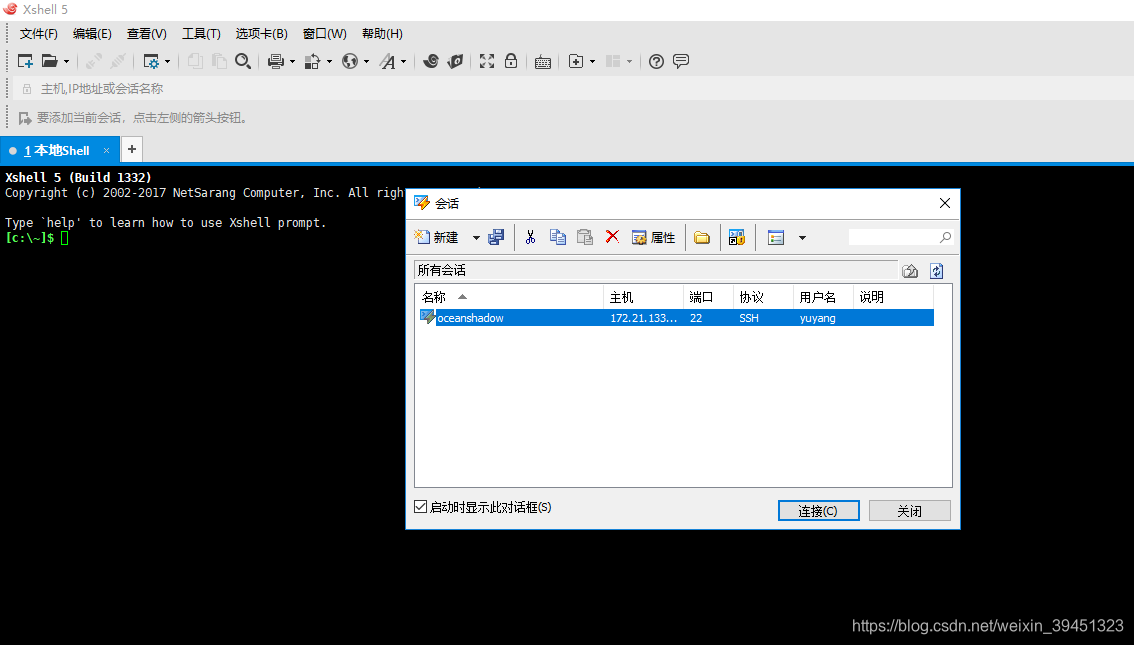Viewport: 1134px width, 645px height.
Task: Sort by the 名称 column header
Action: point(509,297)
